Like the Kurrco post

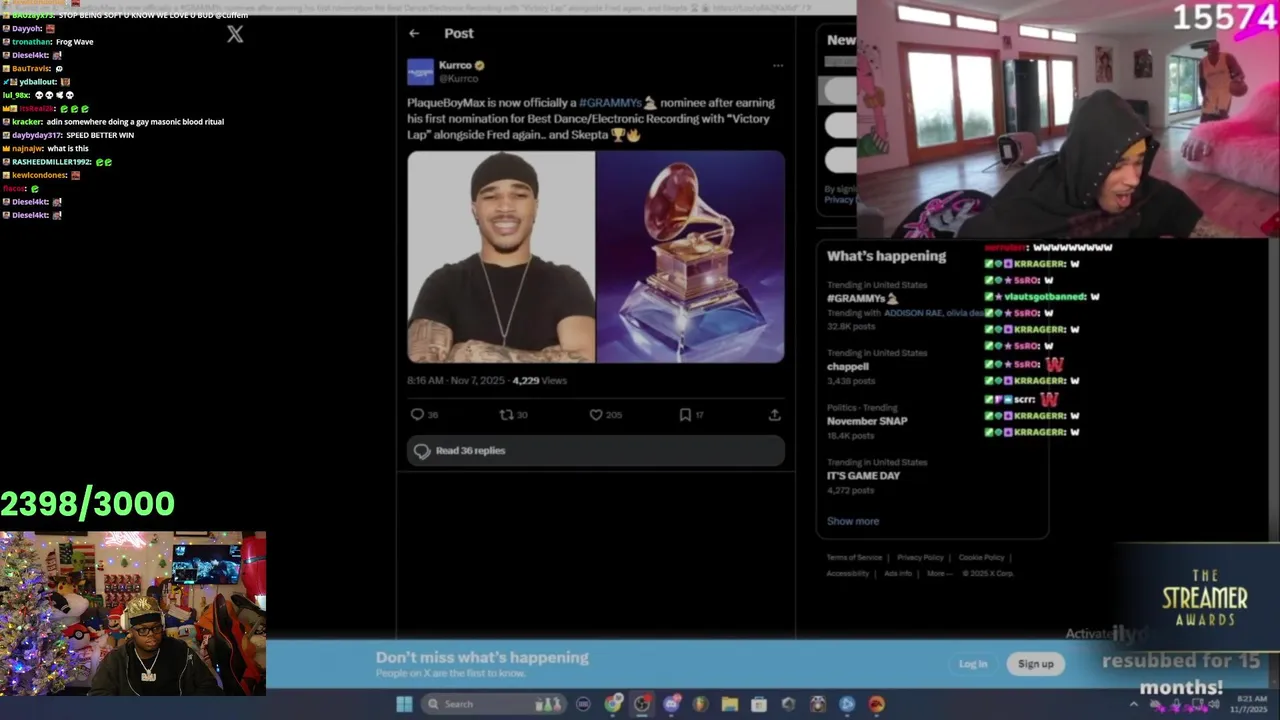tap(596, 414)
